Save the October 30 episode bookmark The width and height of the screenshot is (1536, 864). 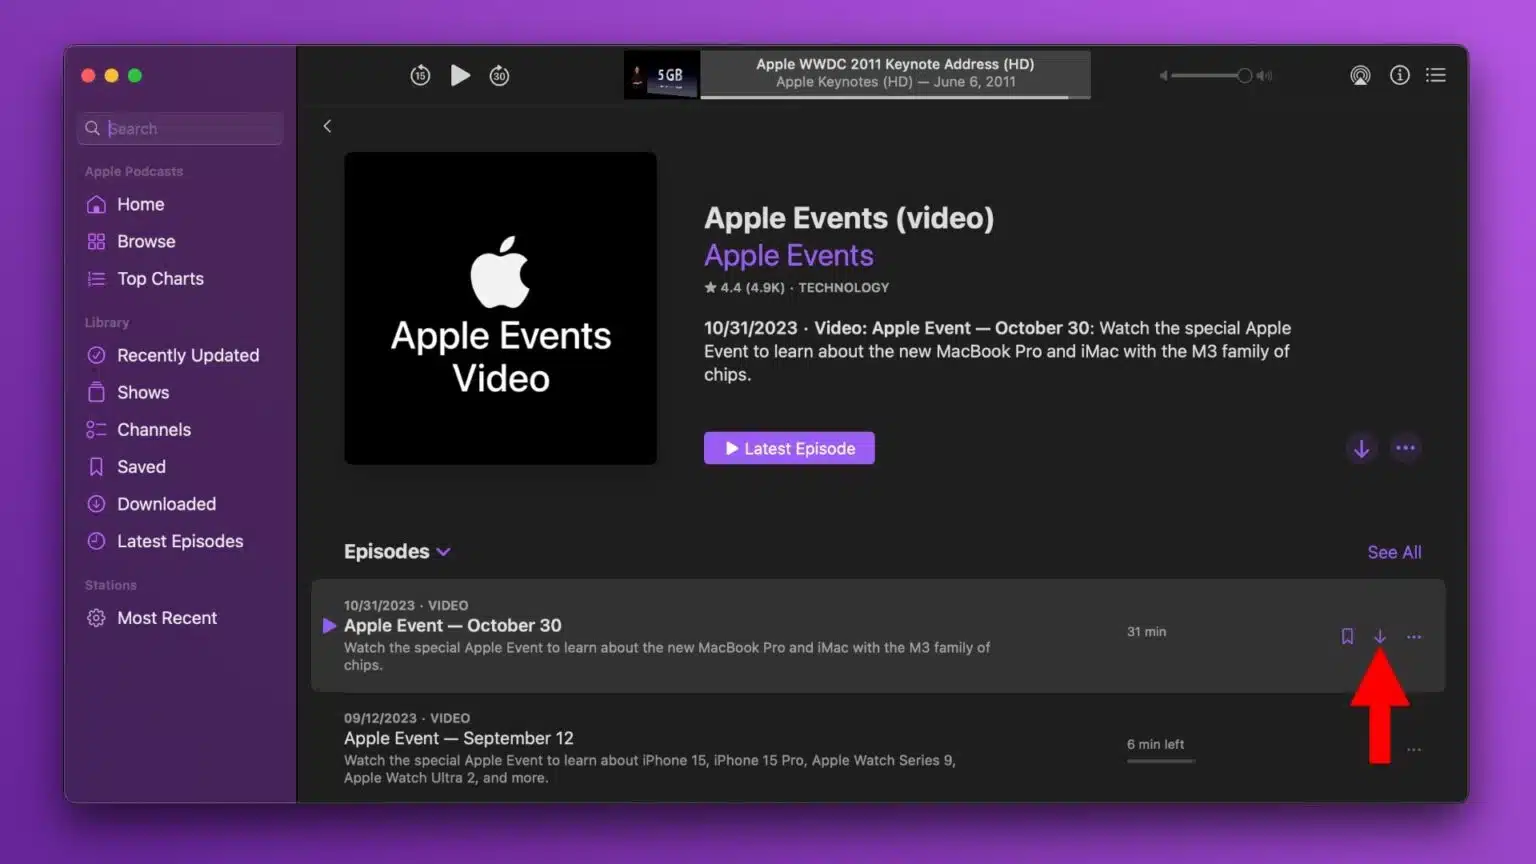point(1347,637)
